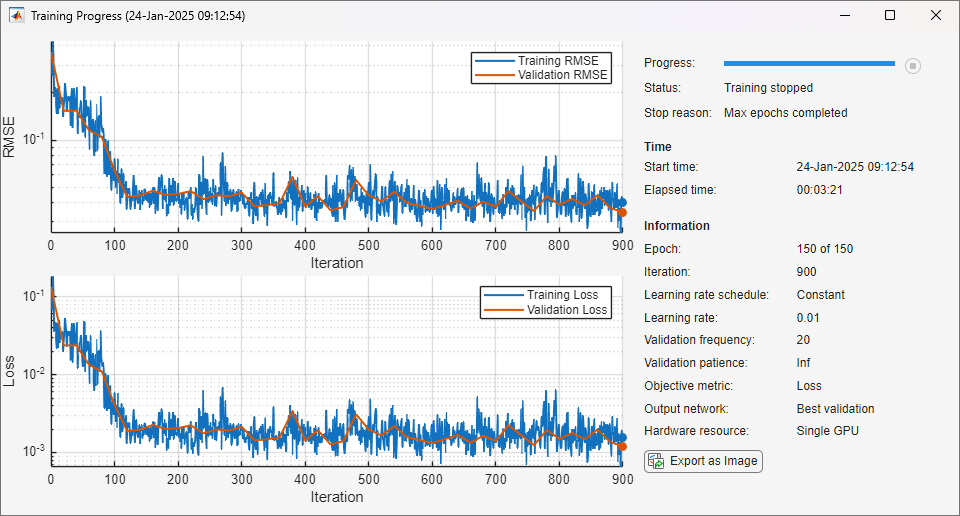Click the blue training progress bar
Screen dimensions: 960x516
tap(808, 64)
